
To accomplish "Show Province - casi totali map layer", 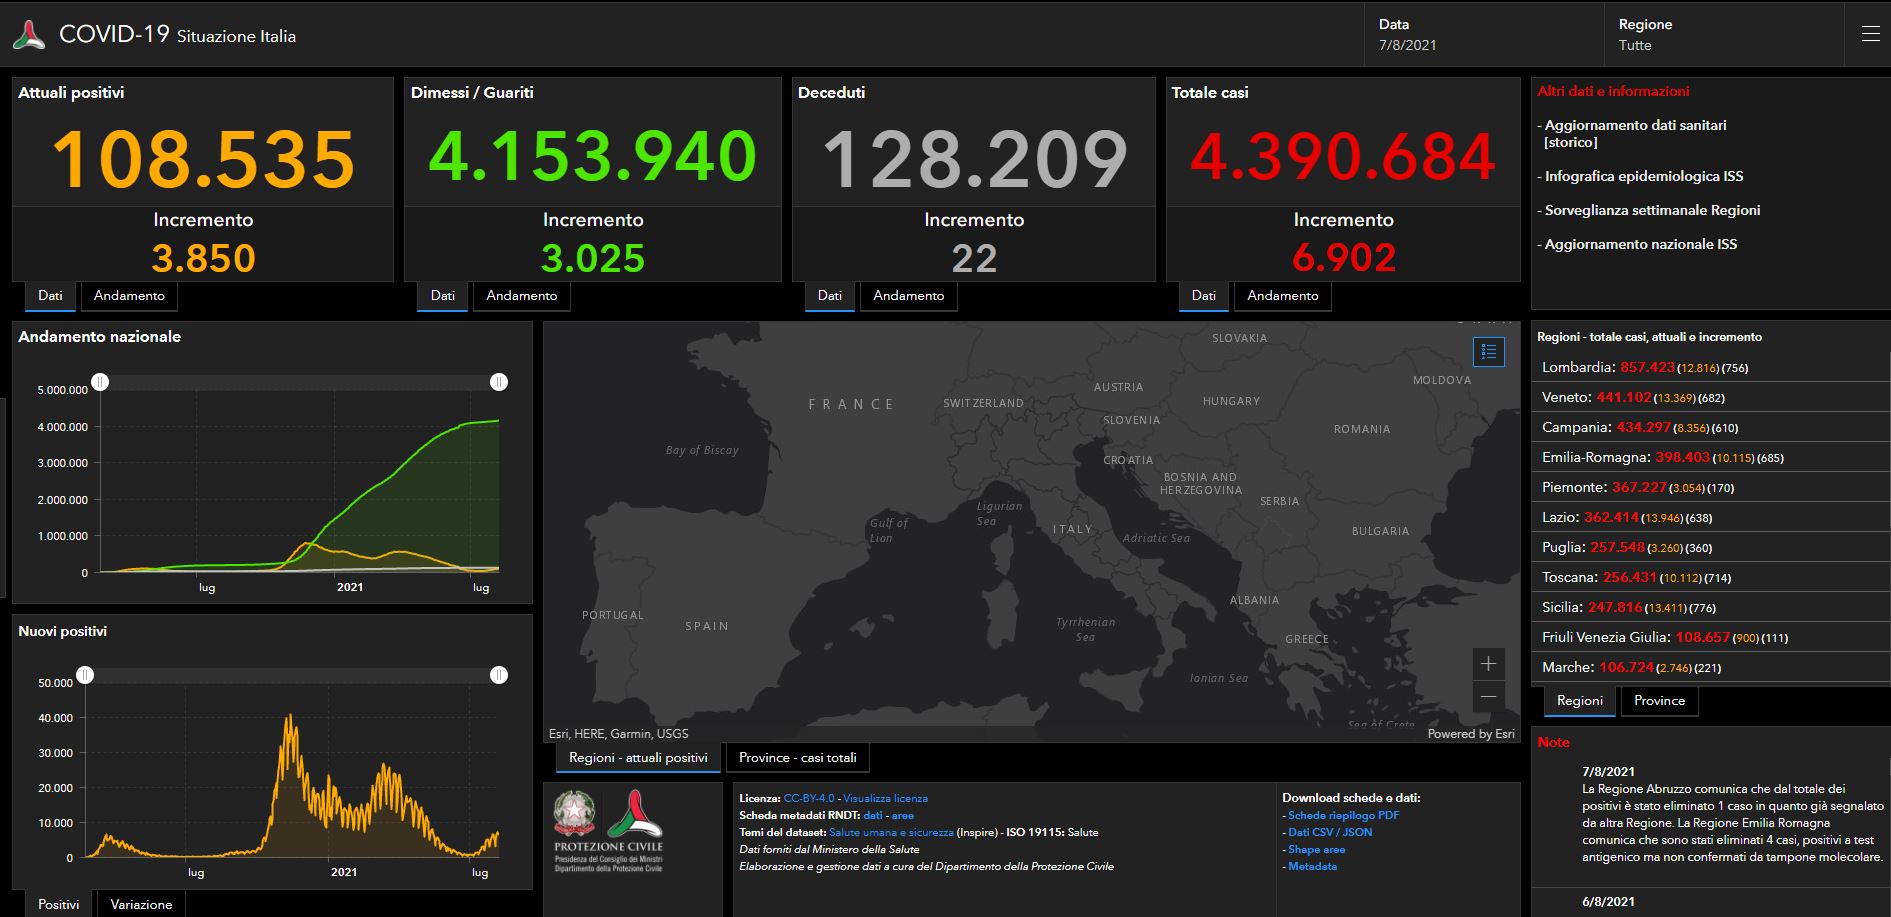I will click(797, 758).
